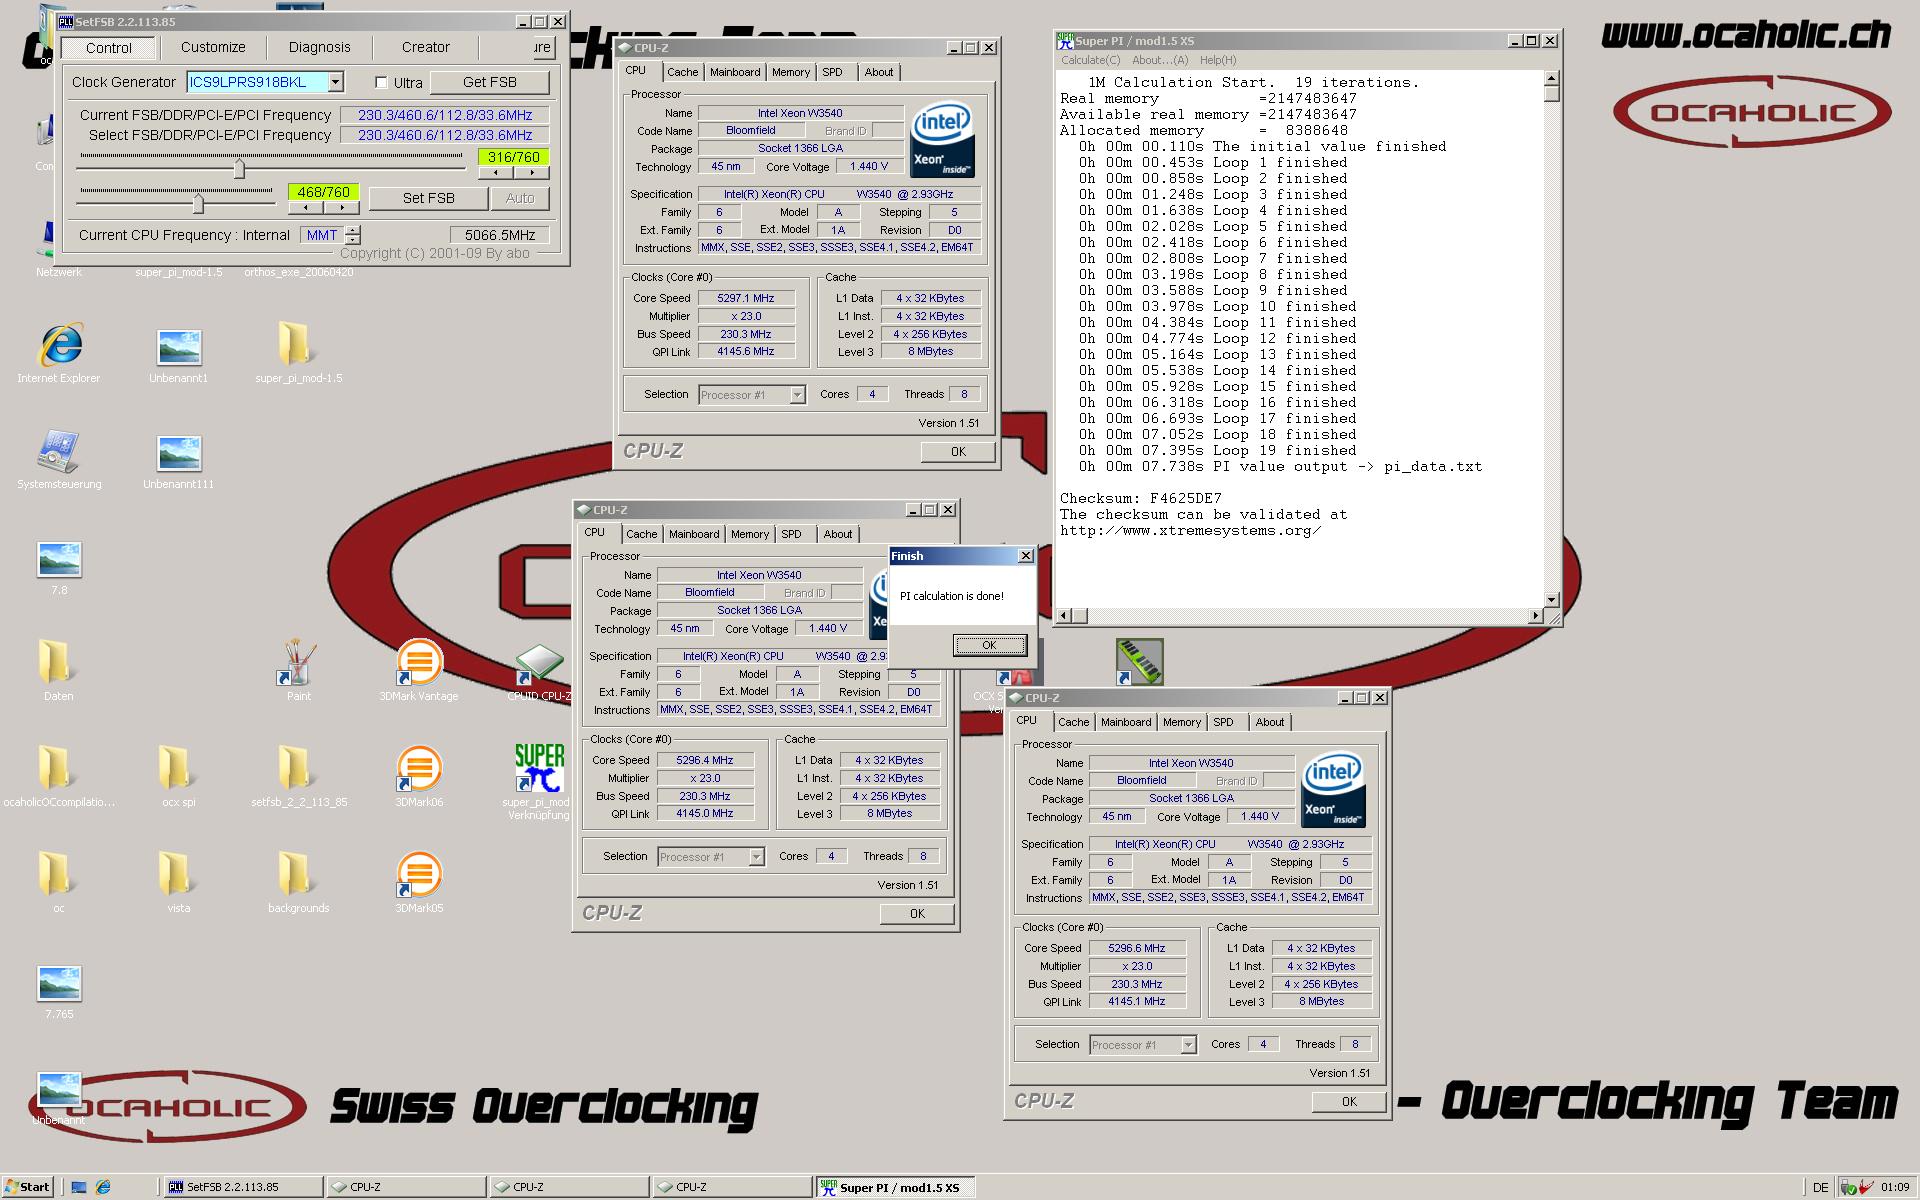Screen dimensions: 1920x1200
Task: Open the CPU frequency MMT spinner in SetFSB
Action: point(353,235)
